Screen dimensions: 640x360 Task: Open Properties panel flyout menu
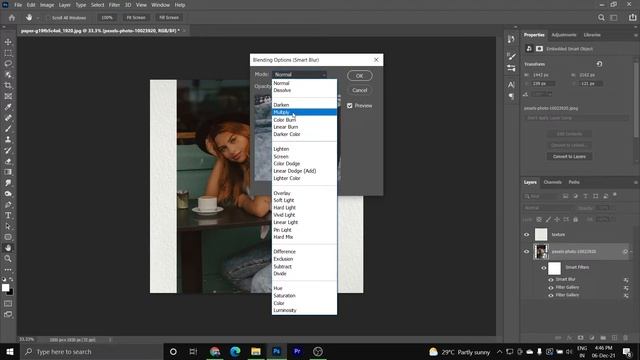pos(636,36)
